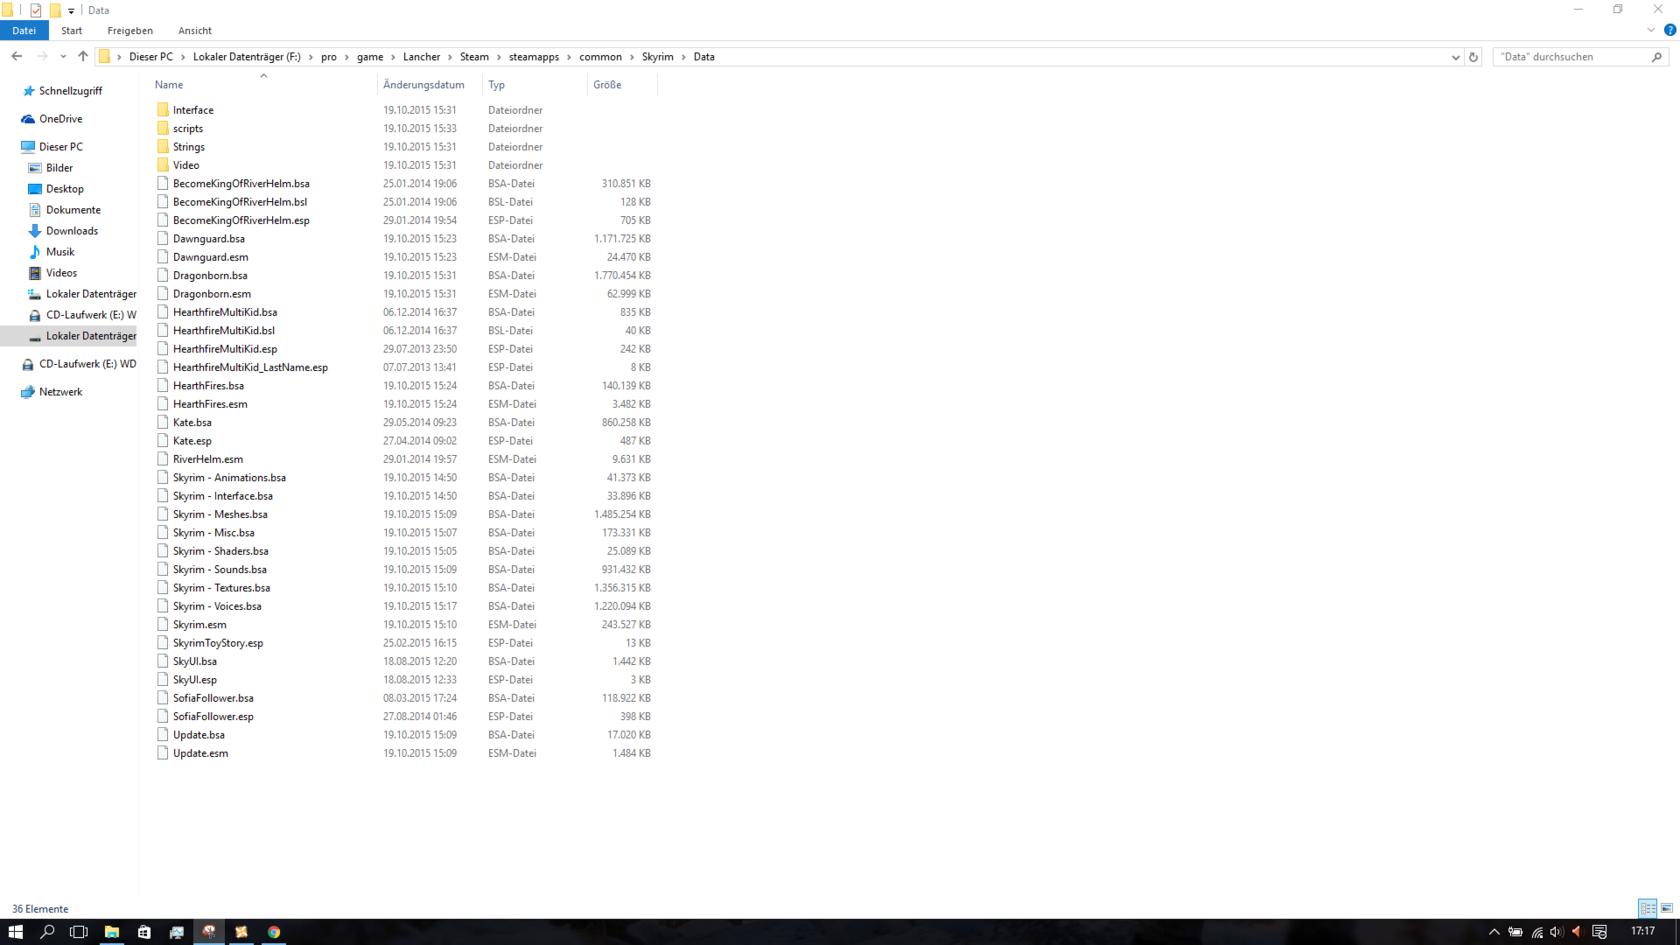This screenshot has width=1680, height=945.
Task: Show hidden system tray icons
Action: 1494,931
